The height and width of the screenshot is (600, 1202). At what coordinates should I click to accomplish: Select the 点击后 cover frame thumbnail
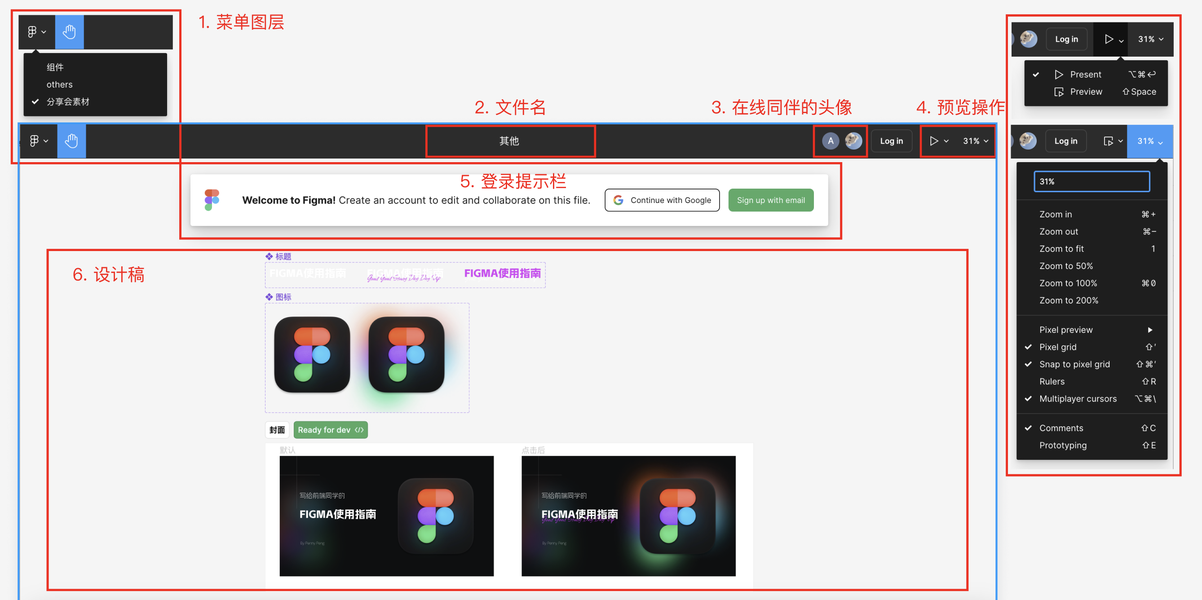(x=628, y=516)
